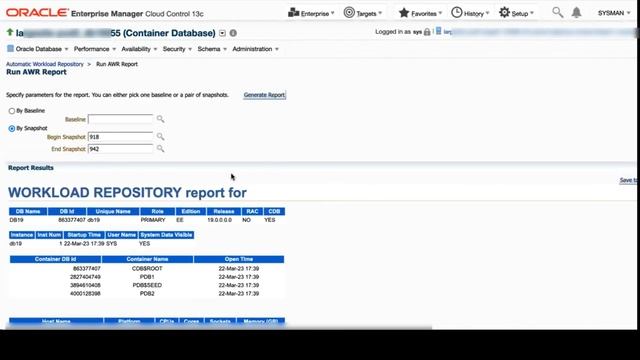
Task: Select the By Baseline radio button
Action: coord(12,111)
